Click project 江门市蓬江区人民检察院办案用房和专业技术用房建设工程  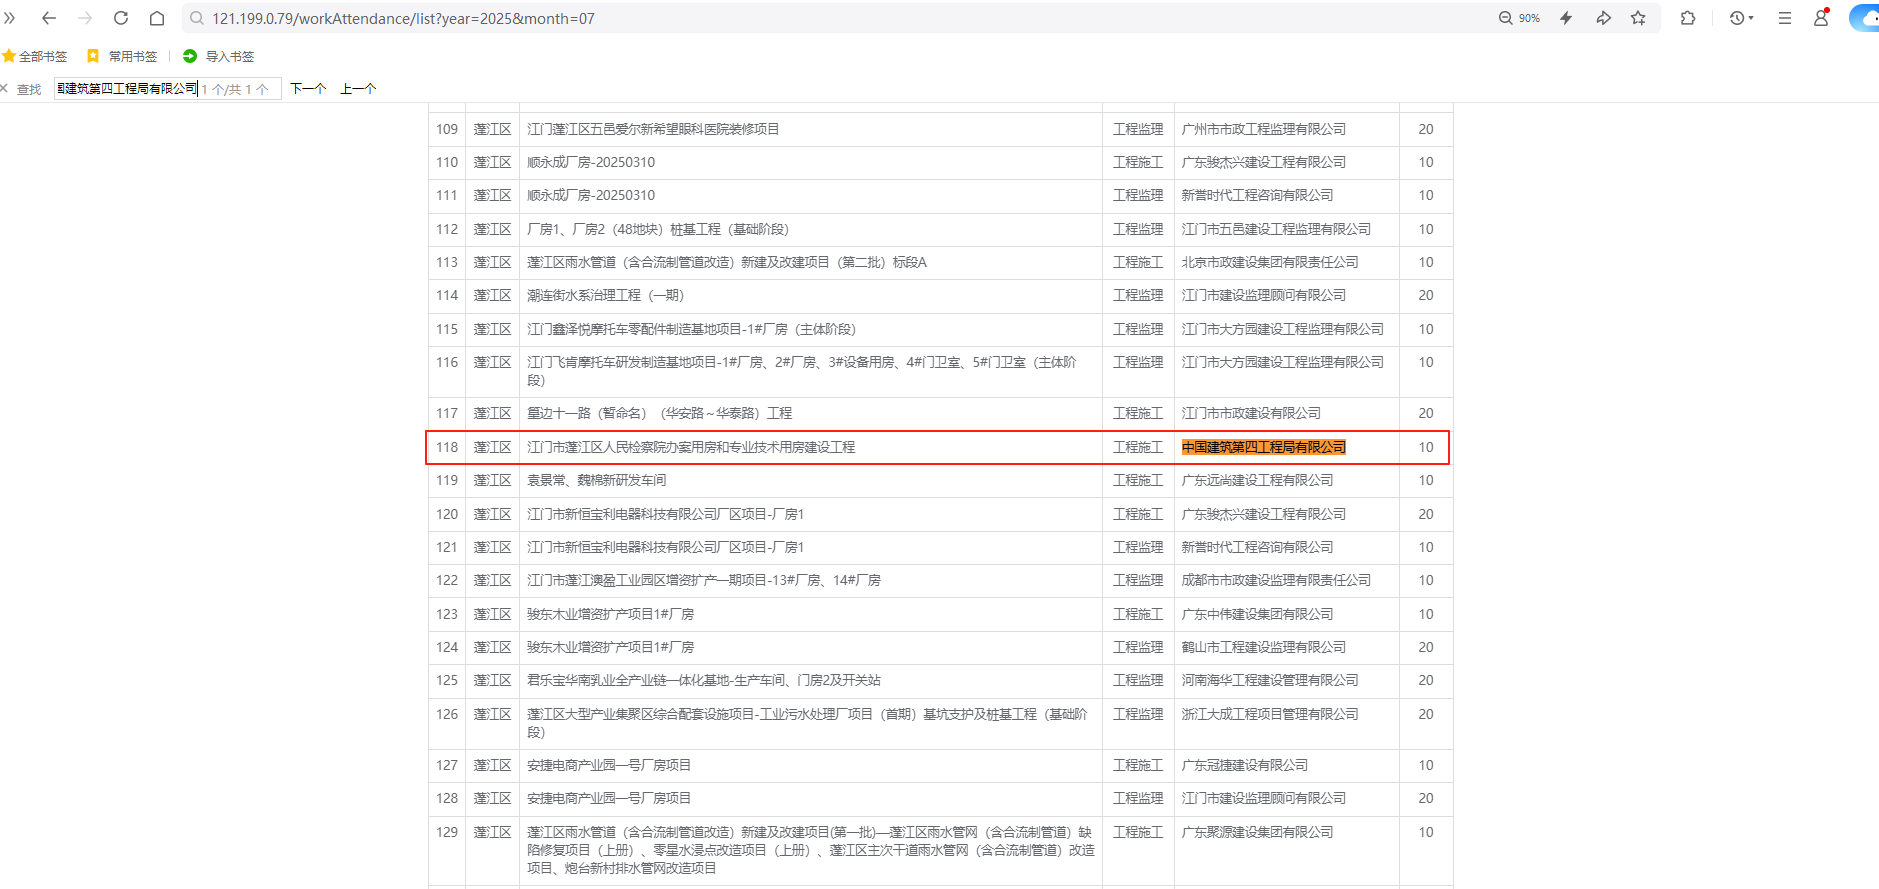click(x=691, y=447)
